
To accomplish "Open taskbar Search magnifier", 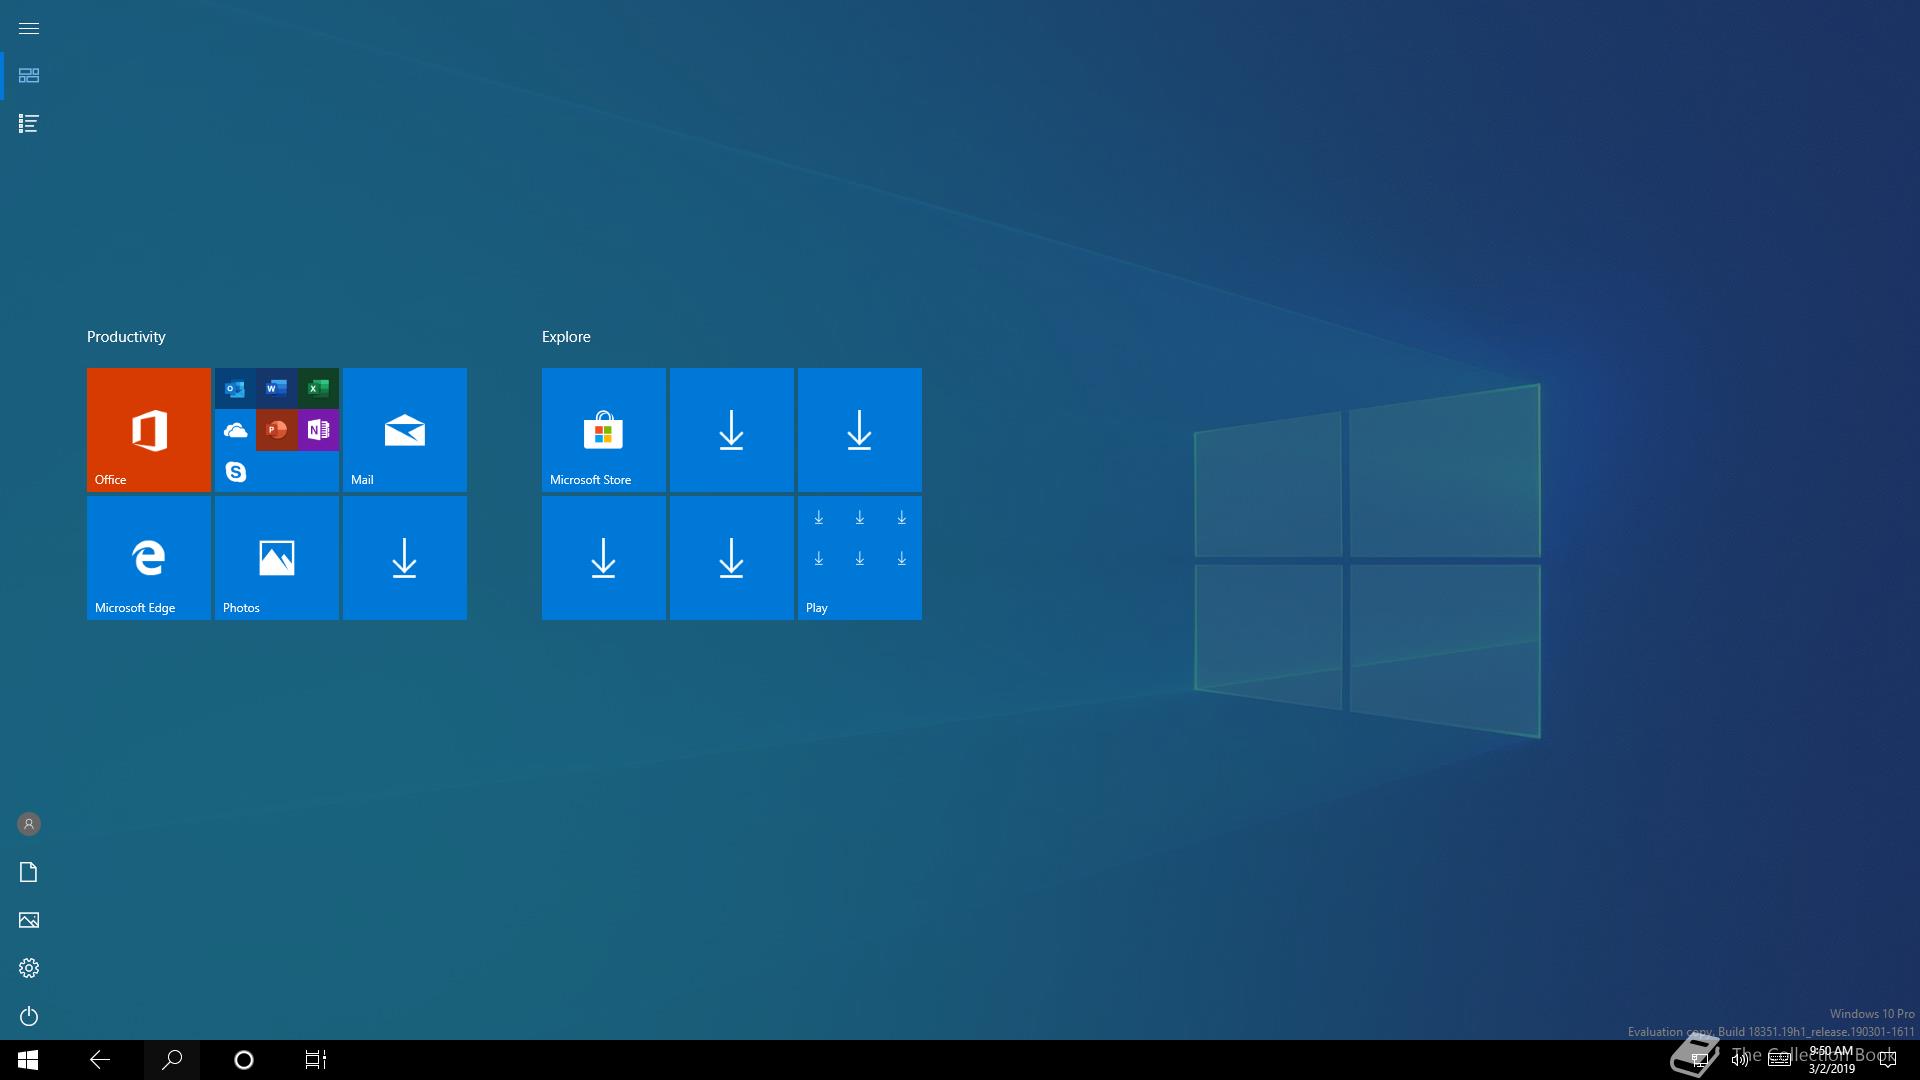I will pos(172,1060).
